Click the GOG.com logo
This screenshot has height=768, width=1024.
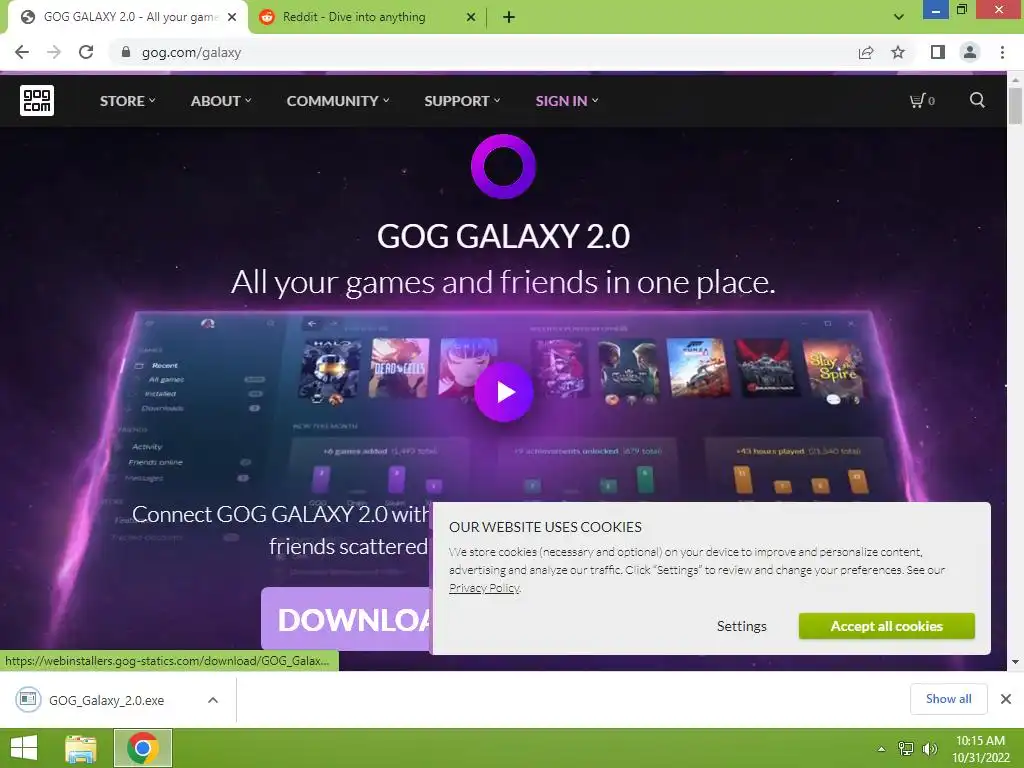pyautogui.click(x=37, y=101)
